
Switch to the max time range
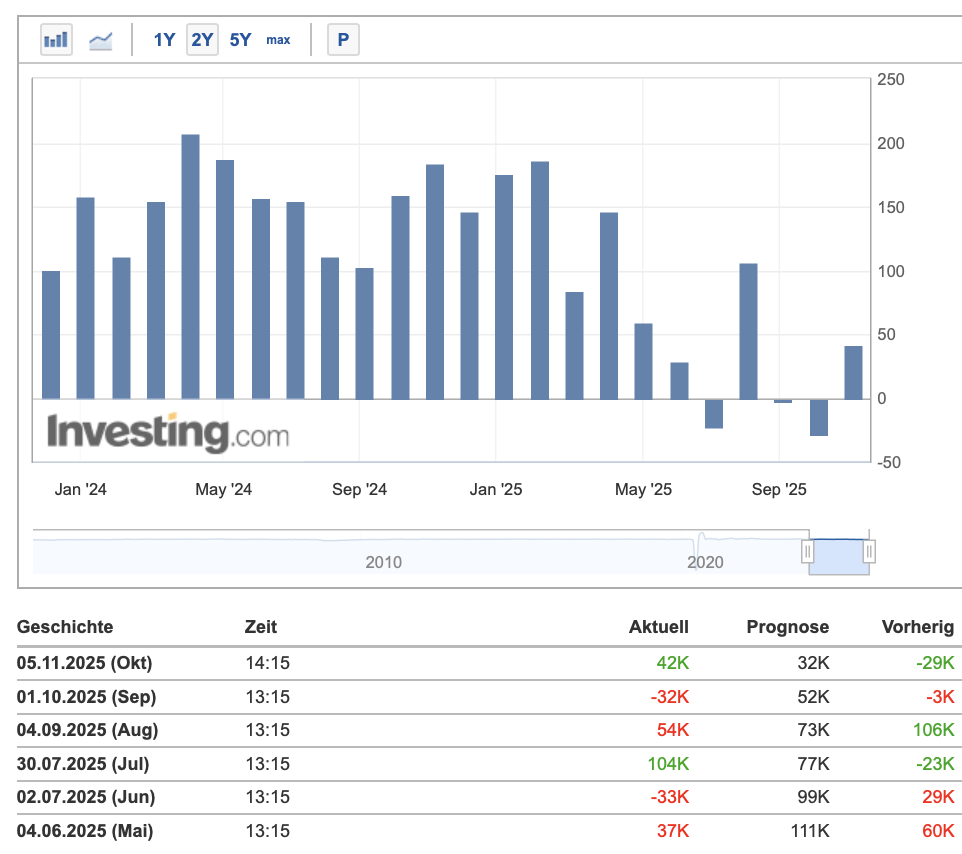pos(278,39)
